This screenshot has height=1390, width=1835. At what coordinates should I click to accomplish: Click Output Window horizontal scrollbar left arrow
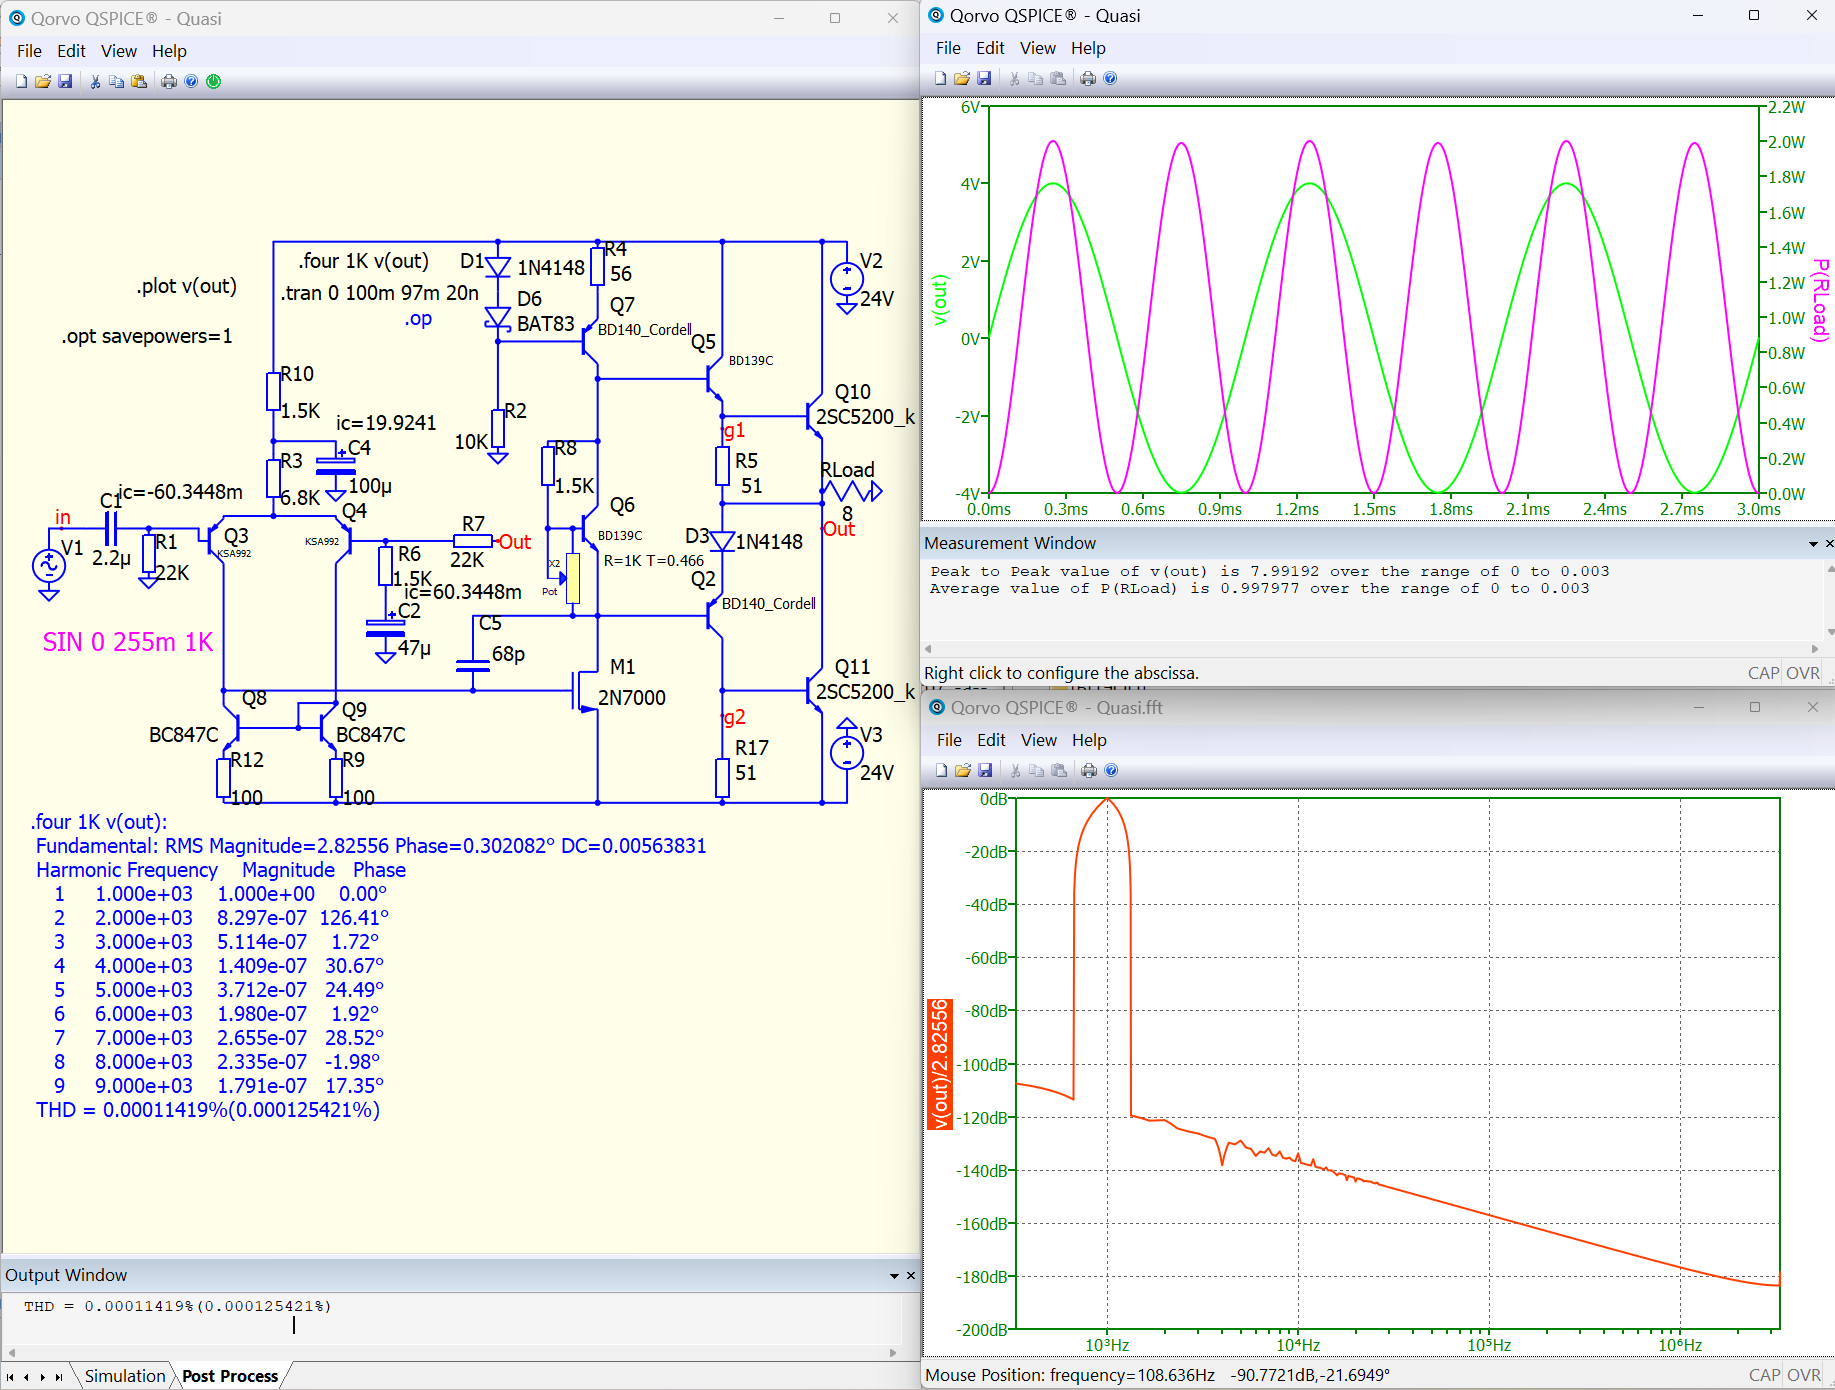pyautogui.click(x=11, y=1352)
